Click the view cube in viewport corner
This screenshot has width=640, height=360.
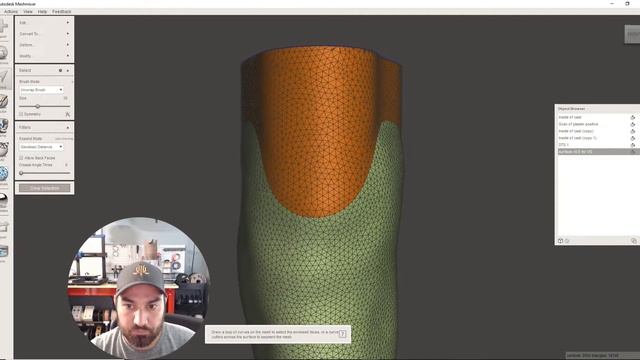[632, 34]
